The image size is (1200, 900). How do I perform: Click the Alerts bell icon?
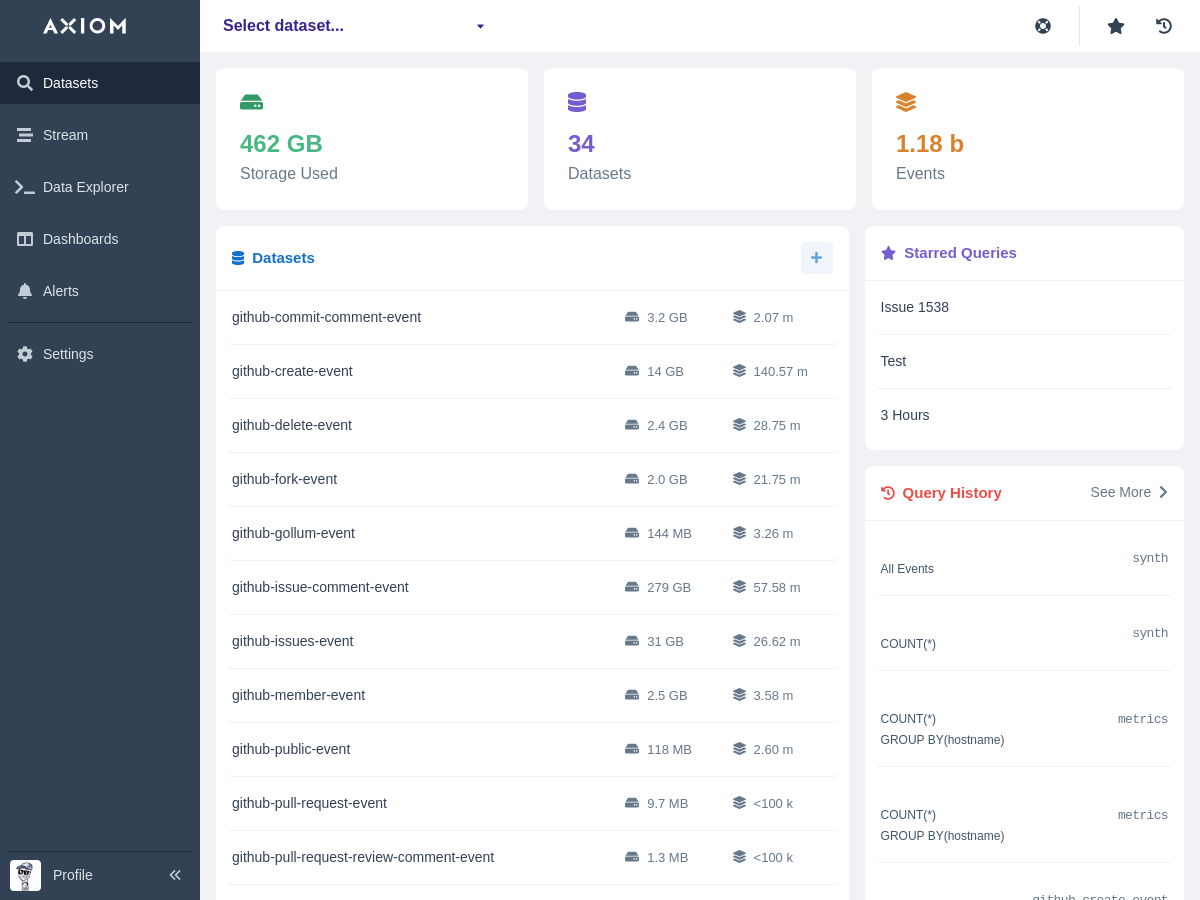point(25,291)
